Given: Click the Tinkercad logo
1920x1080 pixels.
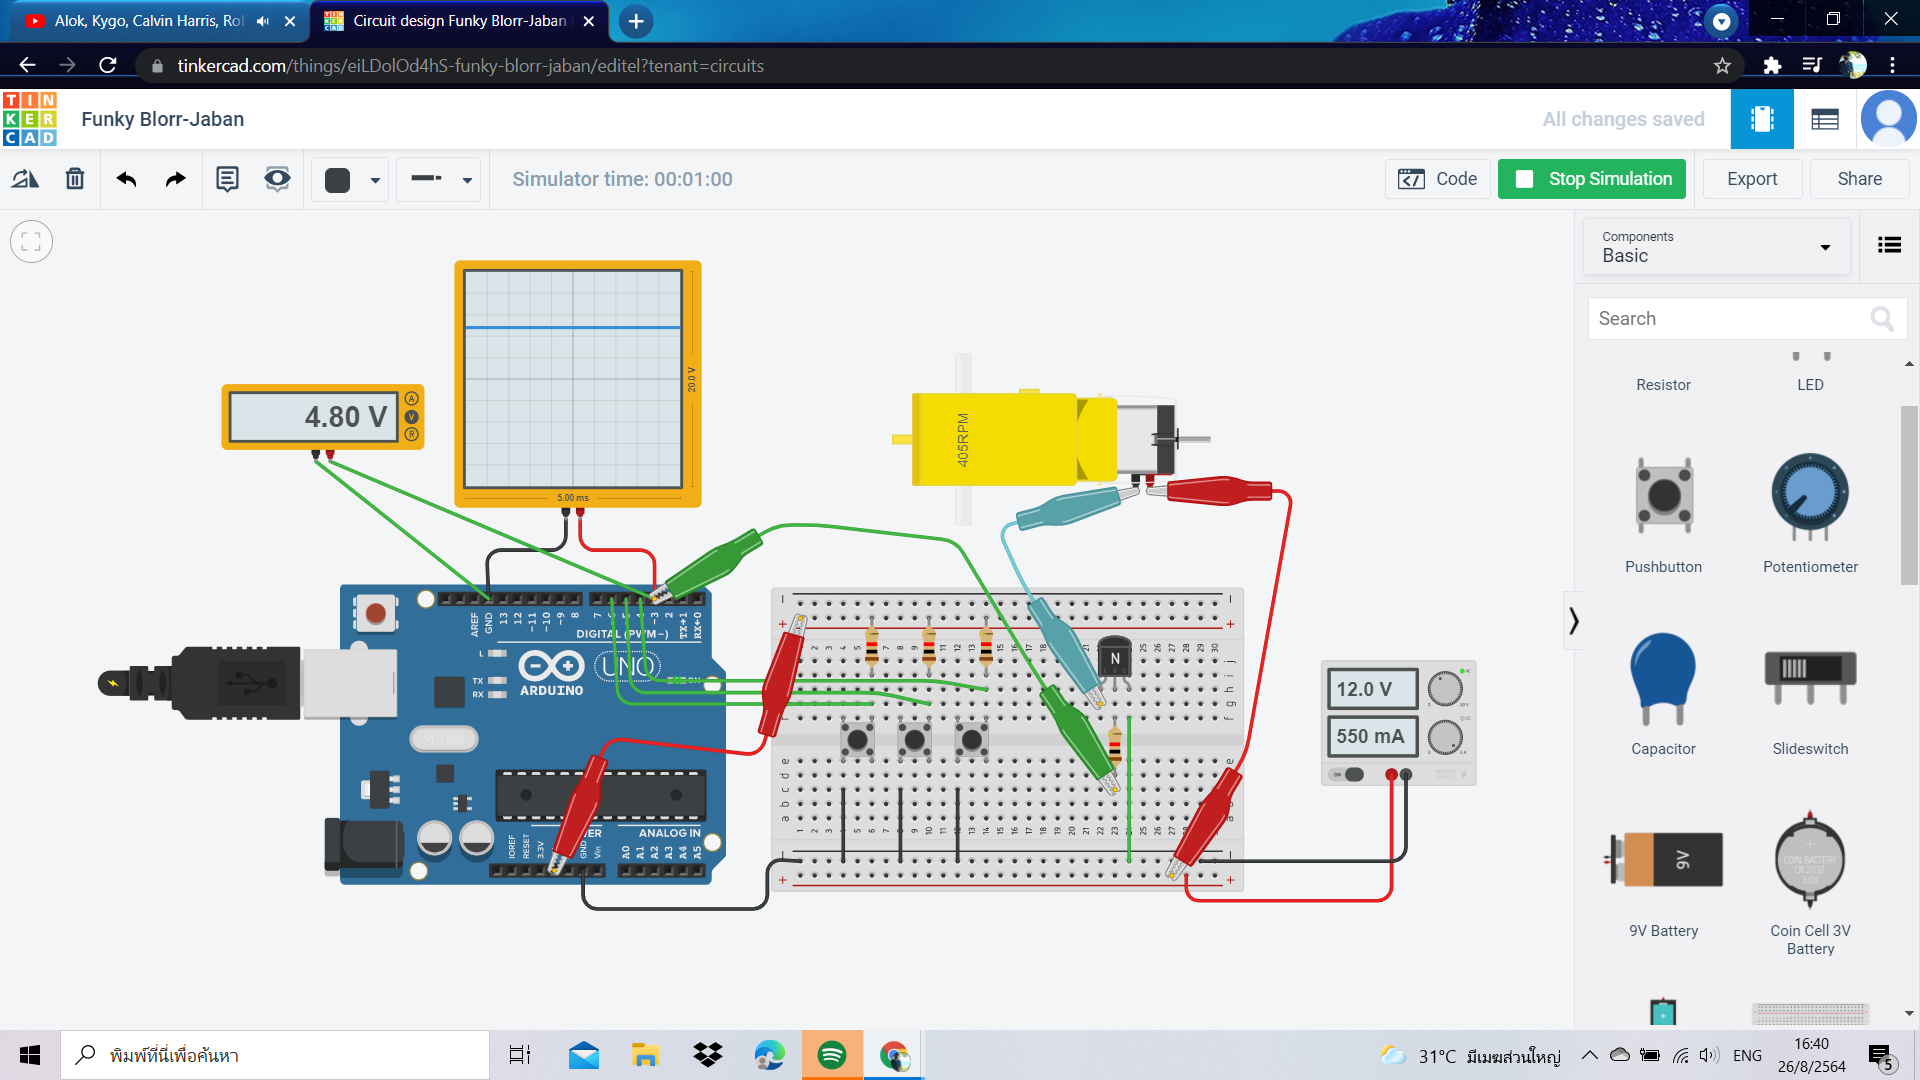Looking at the screenshot, I should coord(30,119).
